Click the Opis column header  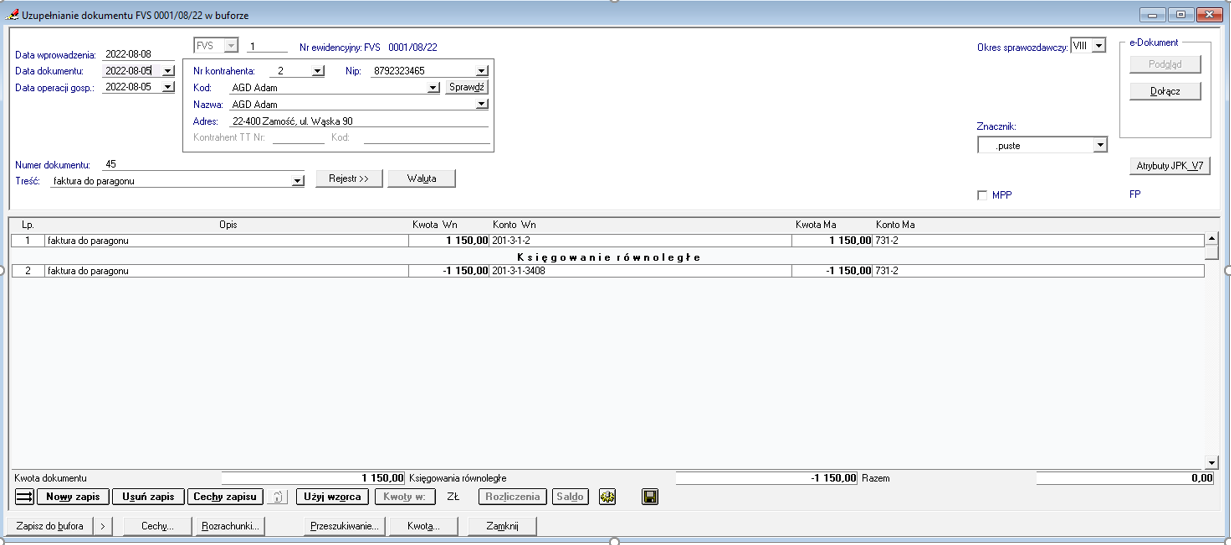pos(228,225)
